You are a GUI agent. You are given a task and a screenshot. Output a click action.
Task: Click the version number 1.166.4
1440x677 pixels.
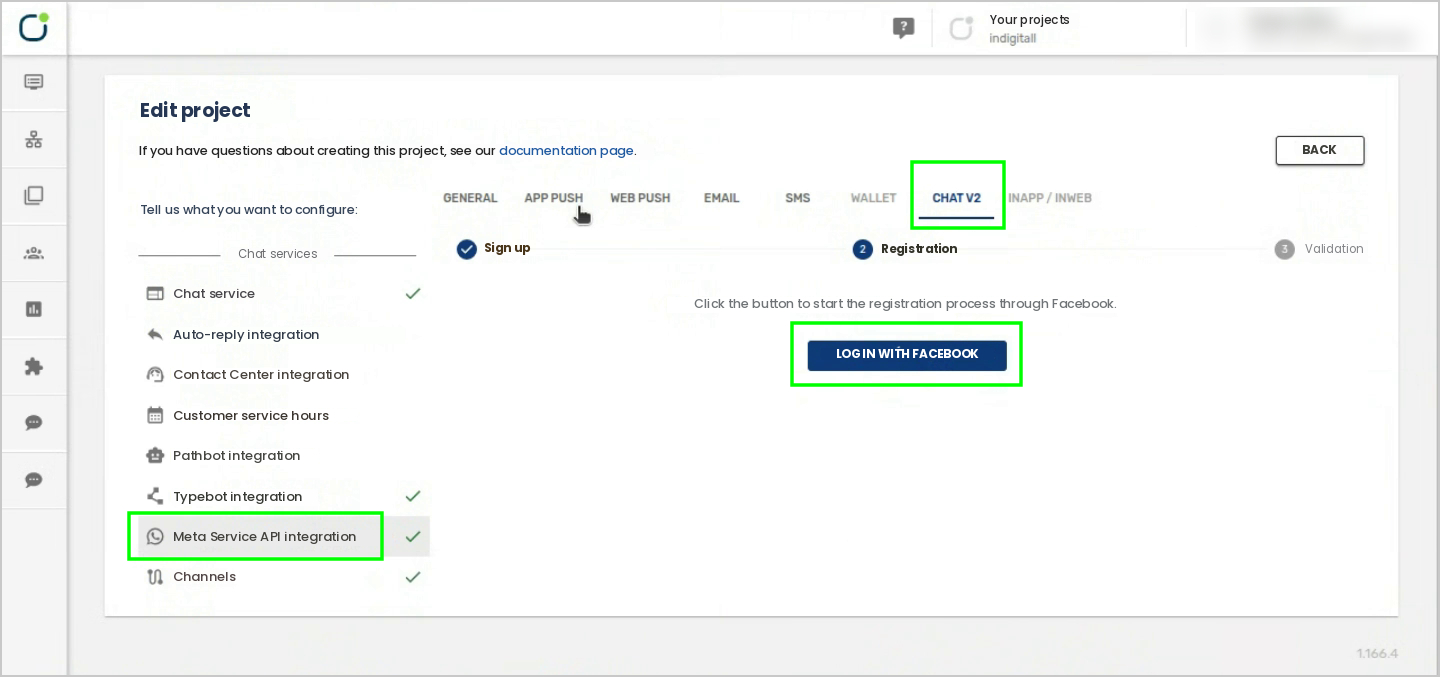[1377, 654]
